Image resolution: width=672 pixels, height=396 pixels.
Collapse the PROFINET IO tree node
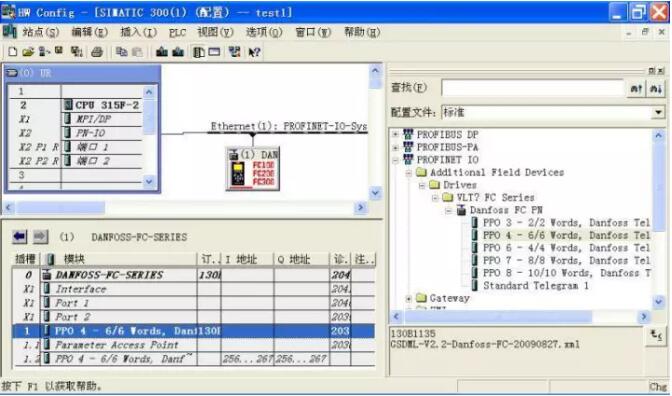pyautogui.click(x=395, y=160)
